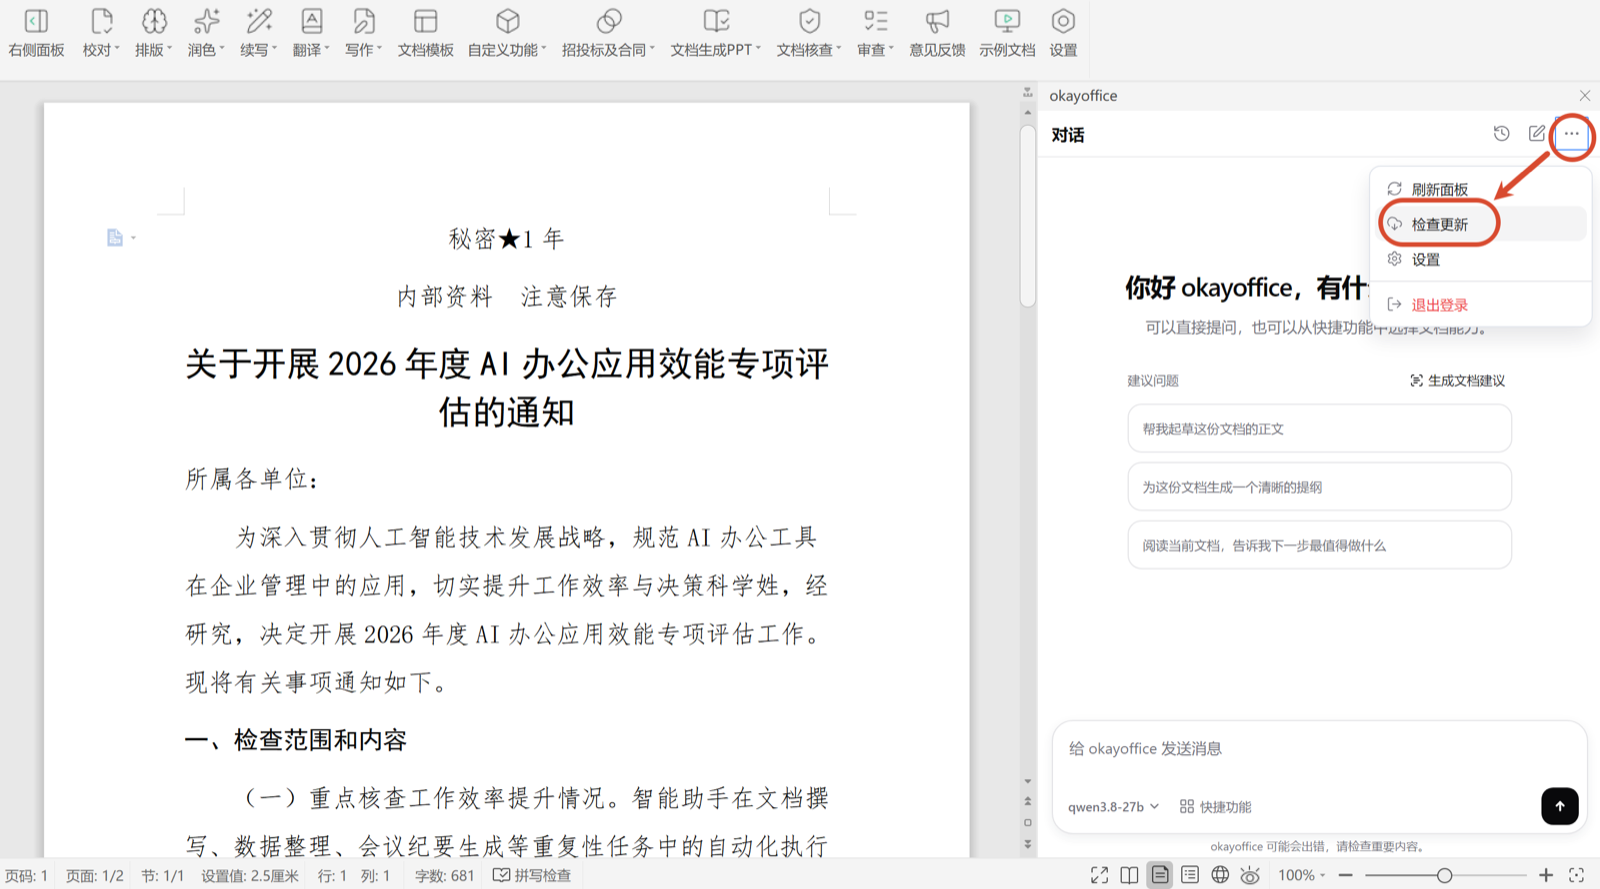This screenshot has height=889, width=1600.
Task: Toggle 拼写检查 in status bar
Action: [532, 876]
